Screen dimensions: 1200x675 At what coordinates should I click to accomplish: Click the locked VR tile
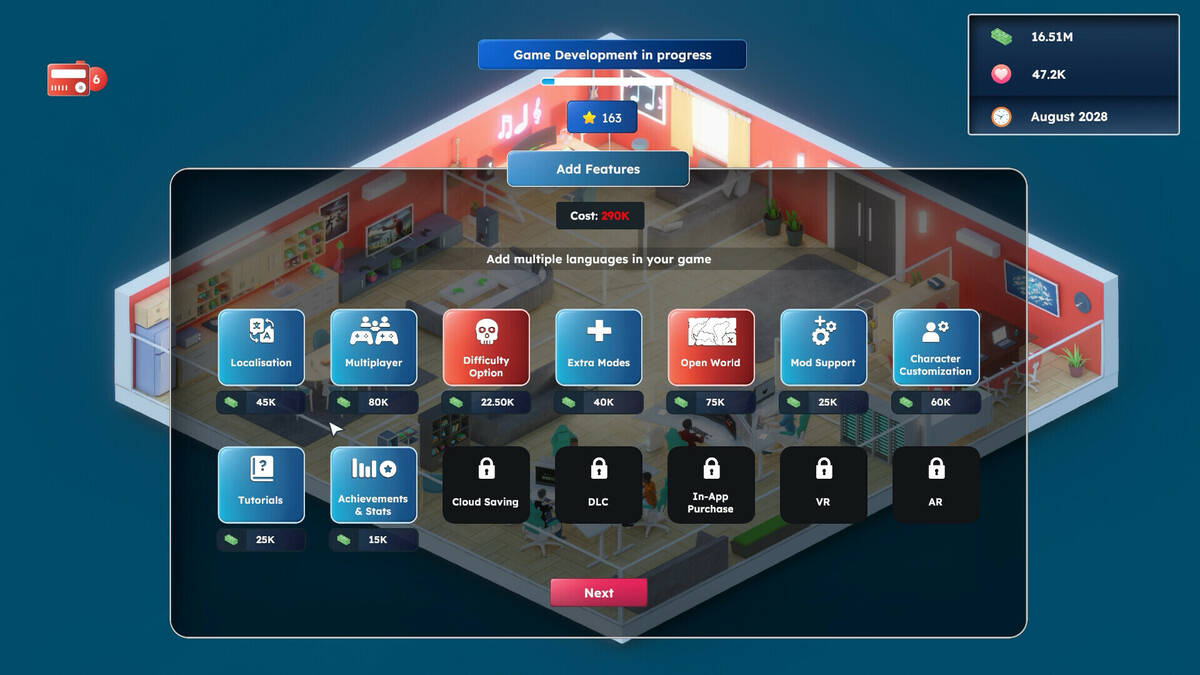[x=823, y=485]
